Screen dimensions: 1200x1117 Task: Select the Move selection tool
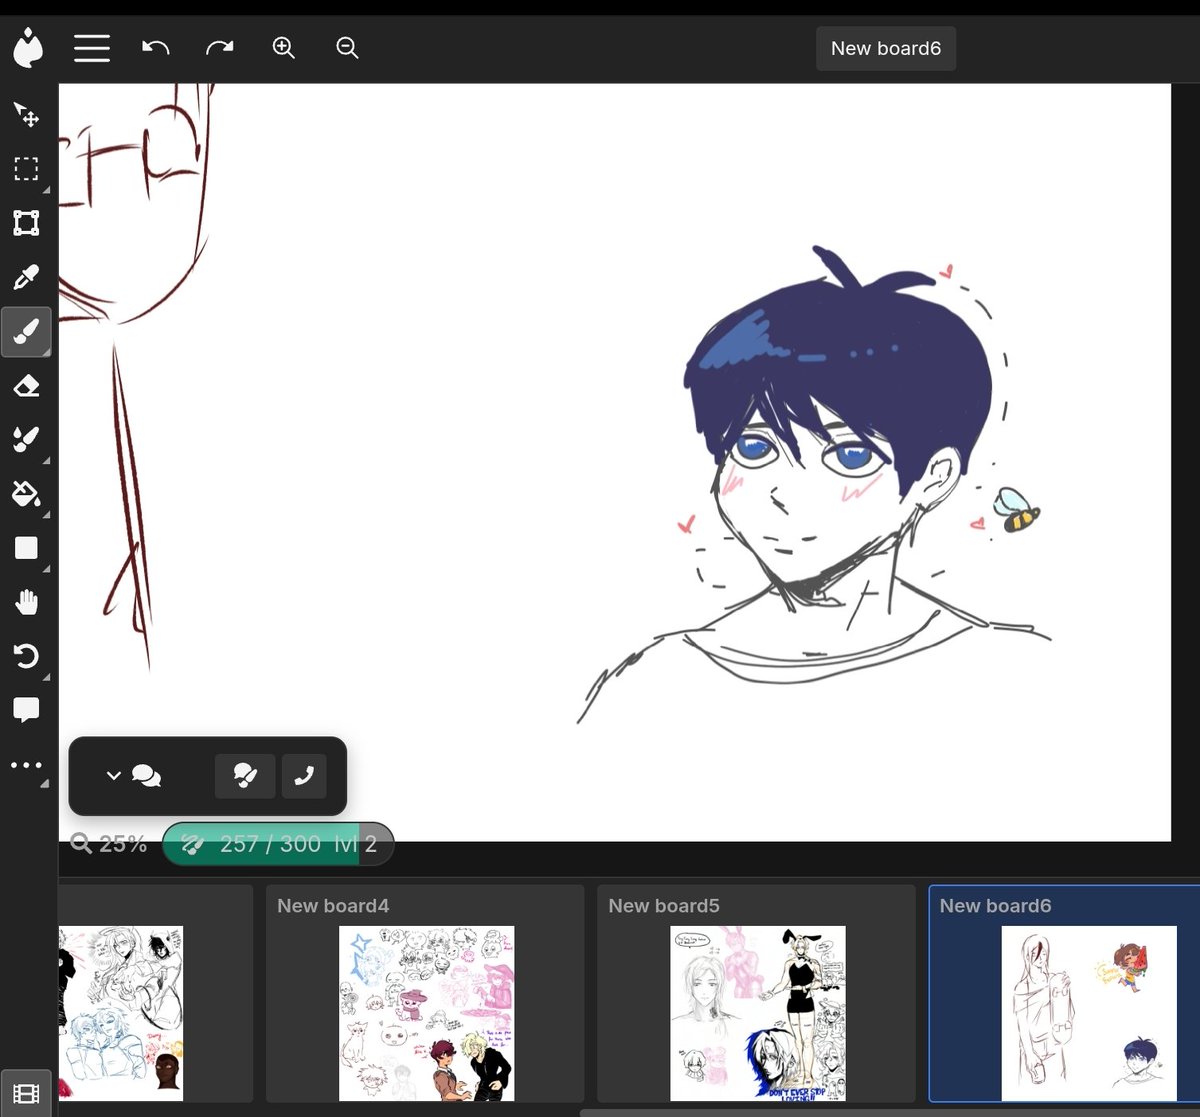tap(27, 114)
